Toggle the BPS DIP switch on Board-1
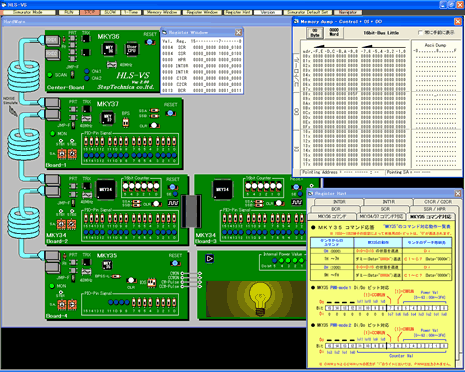Image resolution: width=465 pixels, height=372 pixels. click(126, 122)
